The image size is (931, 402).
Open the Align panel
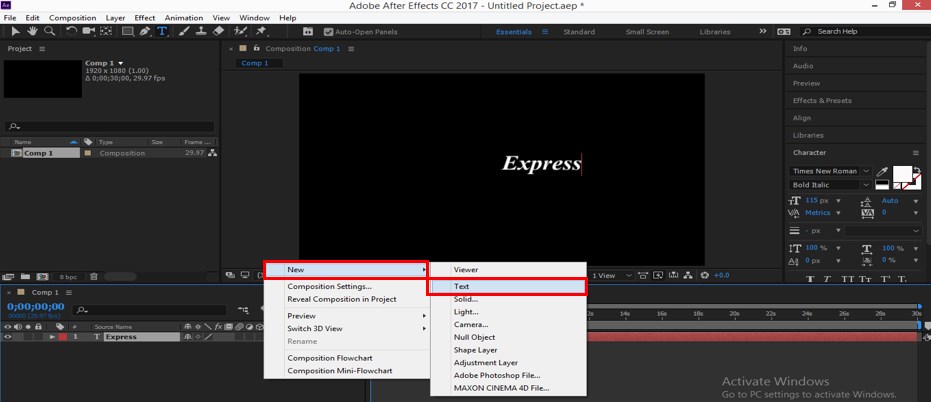coord(802,118)
